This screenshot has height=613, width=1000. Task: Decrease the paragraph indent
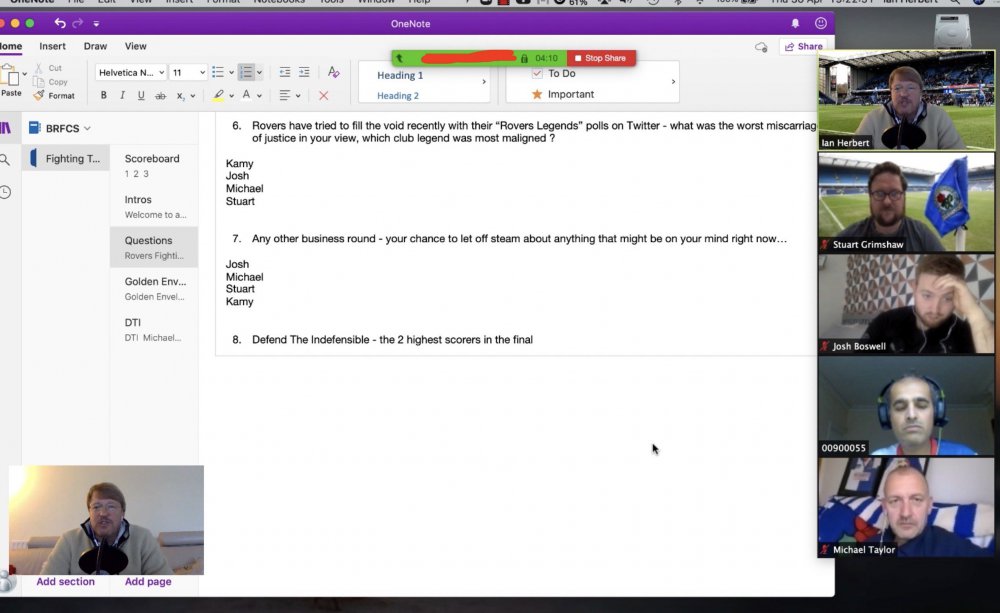[285, 72]
